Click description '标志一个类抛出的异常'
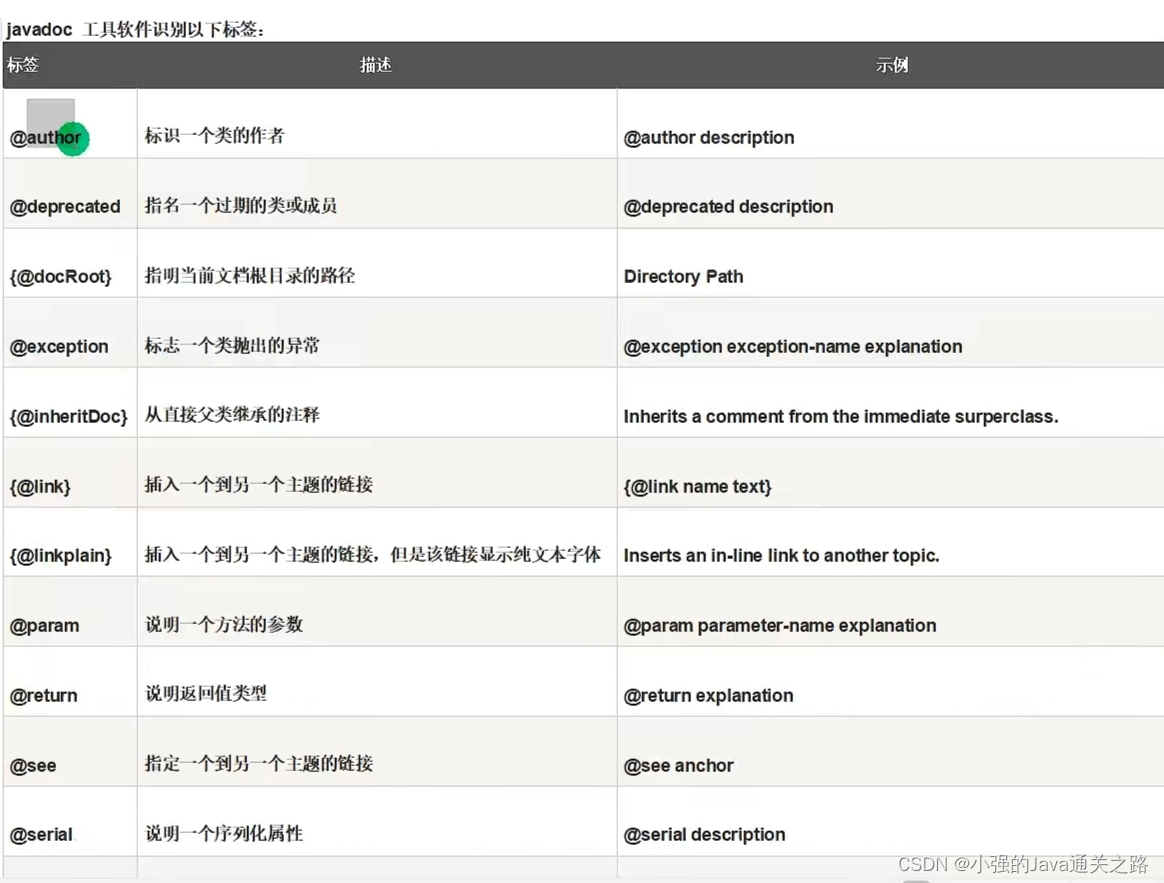This screenshot has height=883, width=1164. tap(232, 345)
